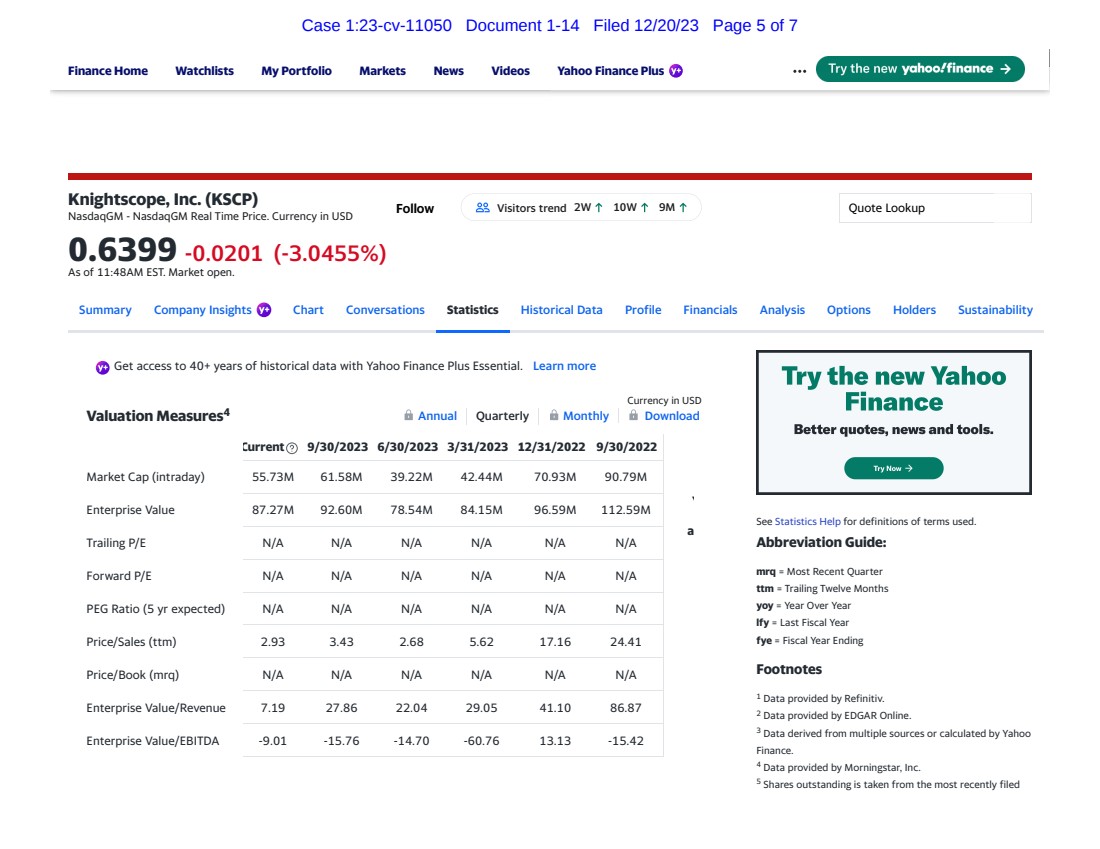Switch valuation measures to Annual
The height and width of the screenshot is (849, 1100).
(437, 416)
